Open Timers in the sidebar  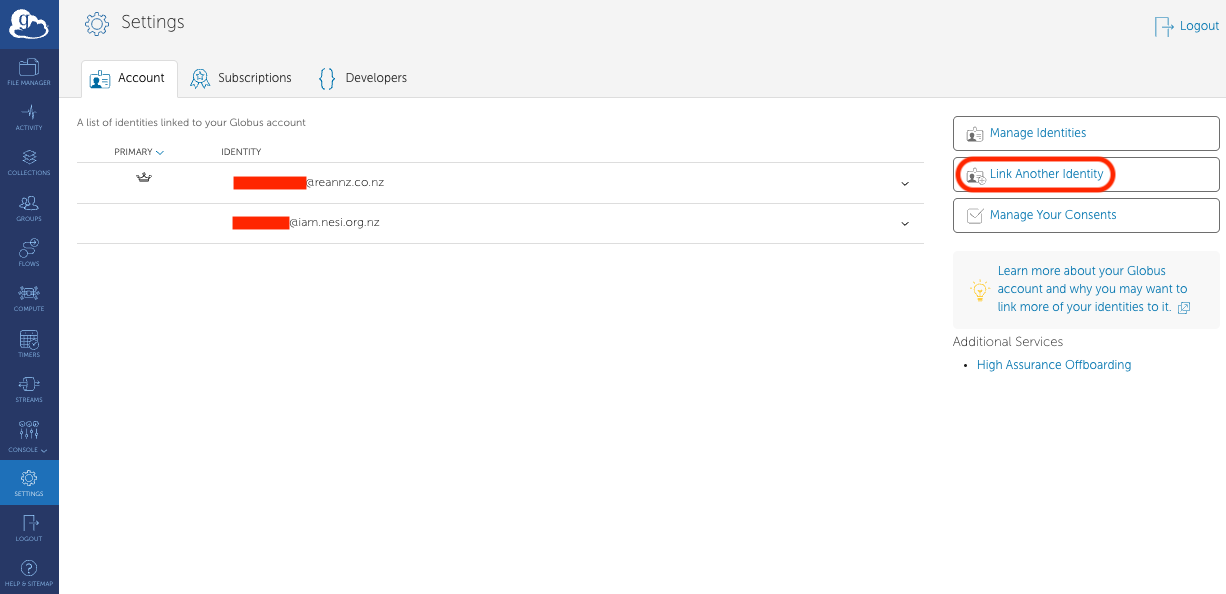click(x=29, y=344)
